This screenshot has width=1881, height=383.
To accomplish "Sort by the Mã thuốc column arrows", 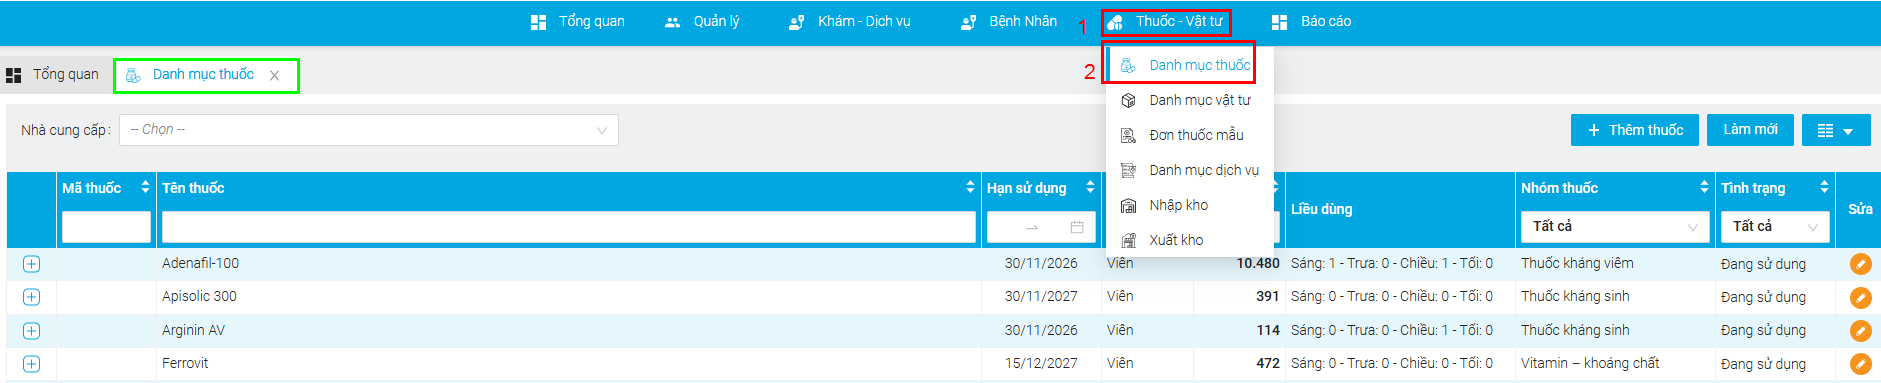I will point(145,187).
